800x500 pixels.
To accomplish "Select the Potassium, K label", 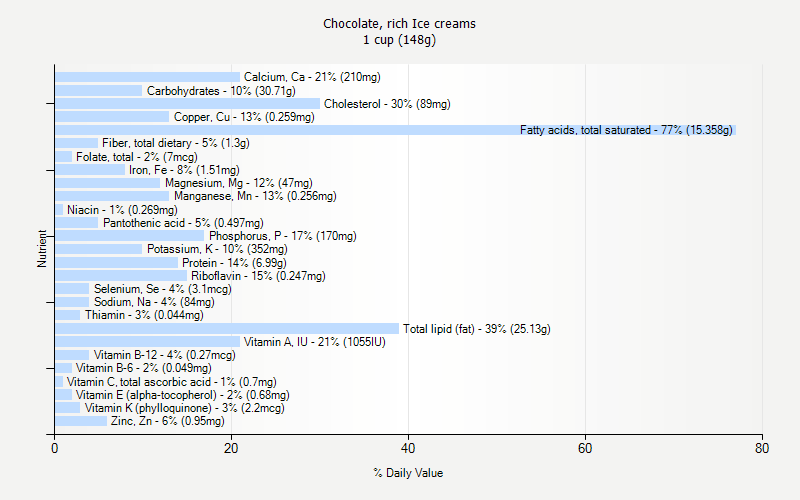I will 217,249.
